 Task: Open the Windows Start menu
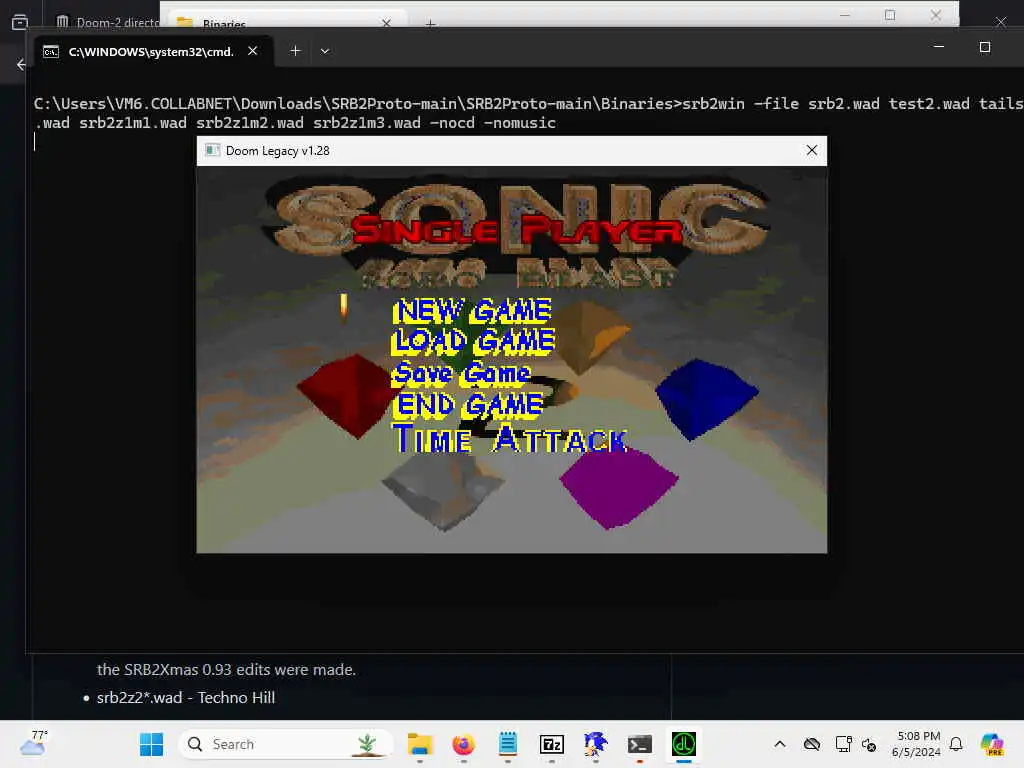pyautogui.click(x=152, y=744)
